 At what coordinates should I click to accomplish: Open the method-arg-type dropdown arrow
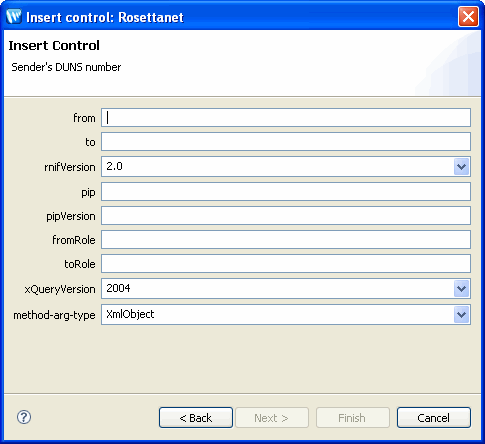462,314
